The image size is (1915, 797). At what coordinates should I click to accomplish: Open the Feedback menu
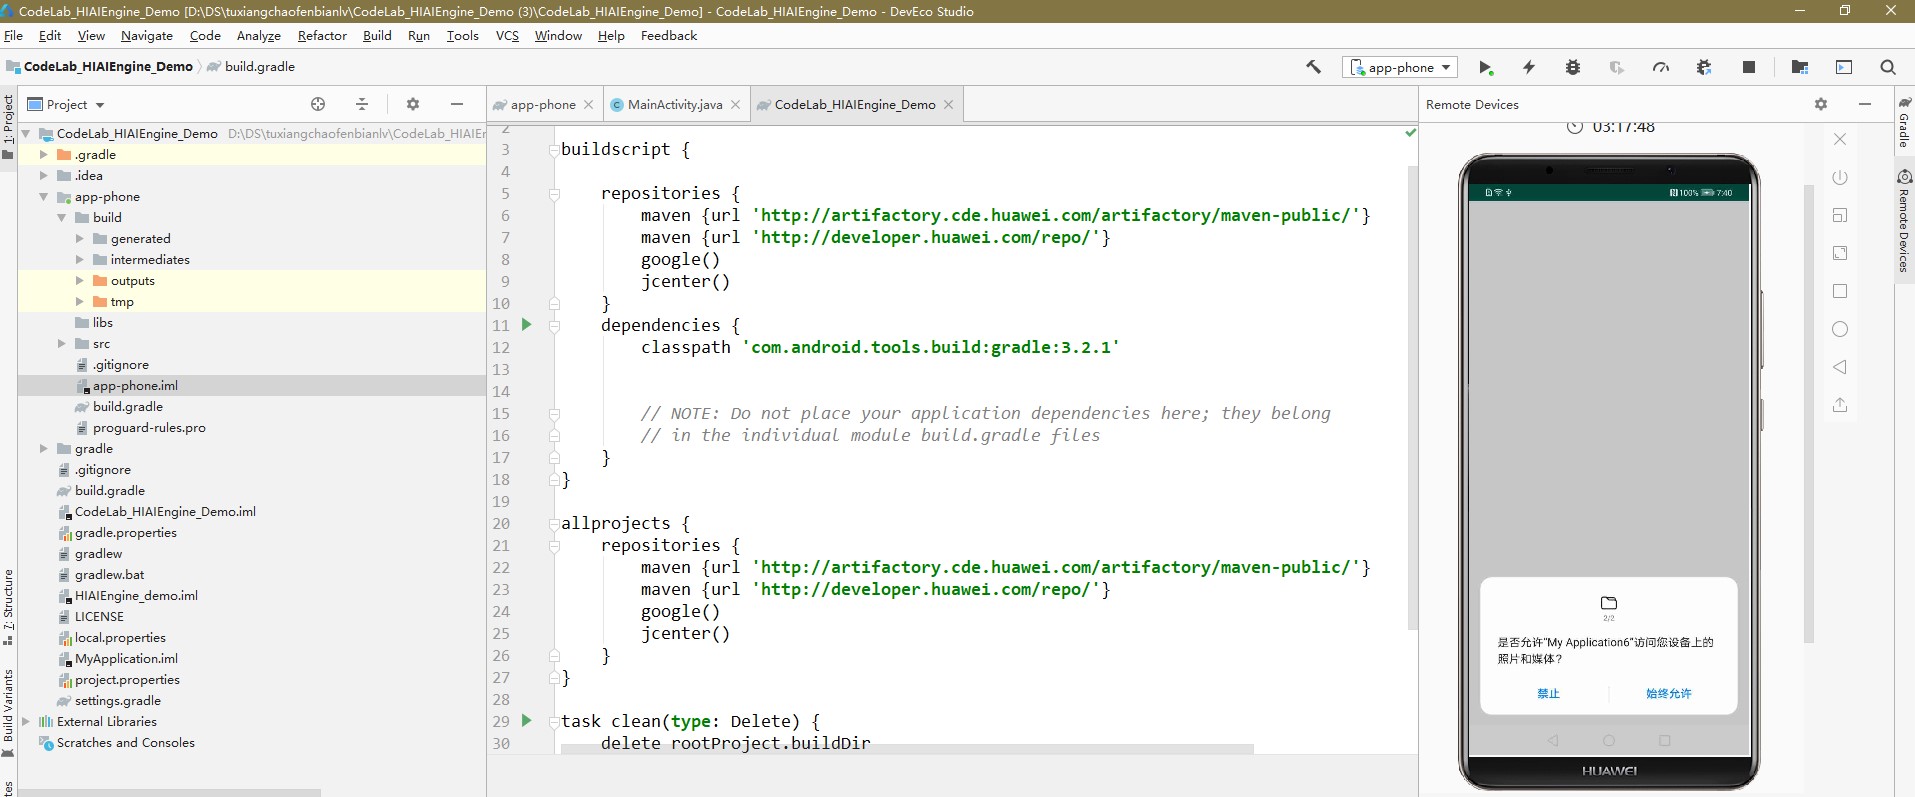[669, 36]
